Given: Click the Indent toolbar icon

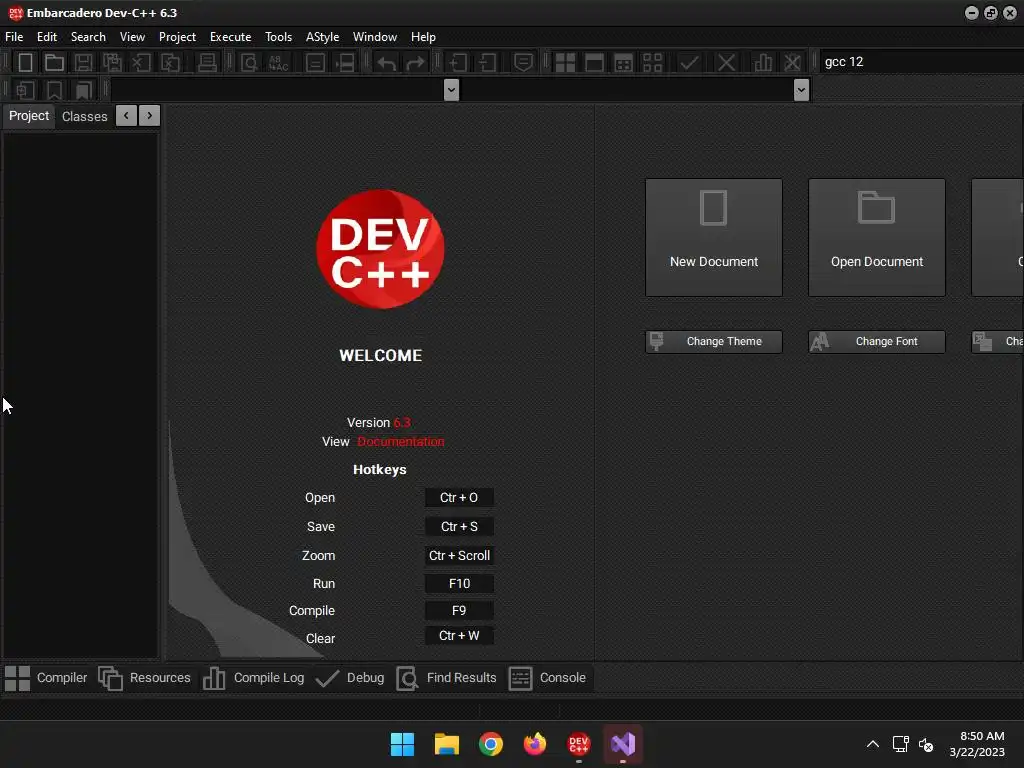Looking at the screenshot, I should pos(458,63).
